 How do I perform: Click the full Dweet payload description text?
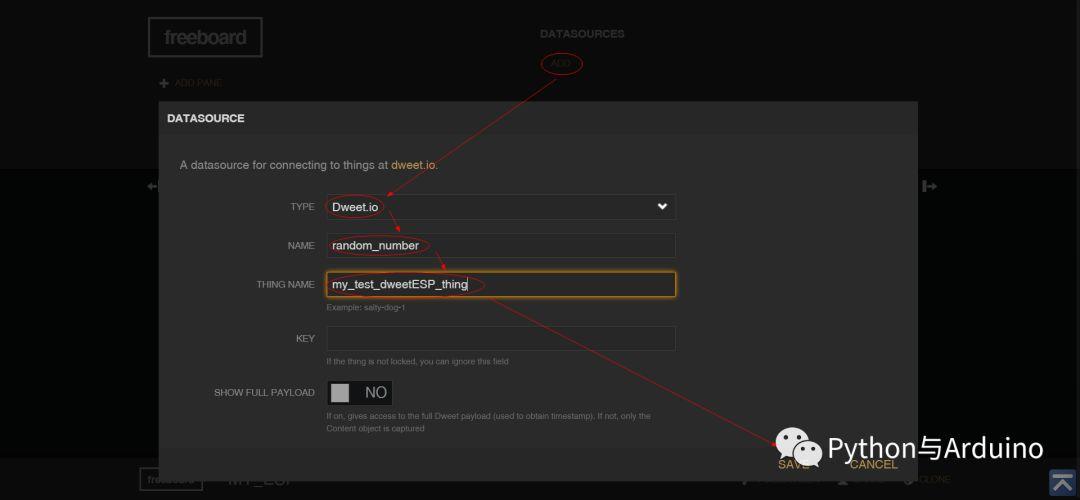coord(488,422)
